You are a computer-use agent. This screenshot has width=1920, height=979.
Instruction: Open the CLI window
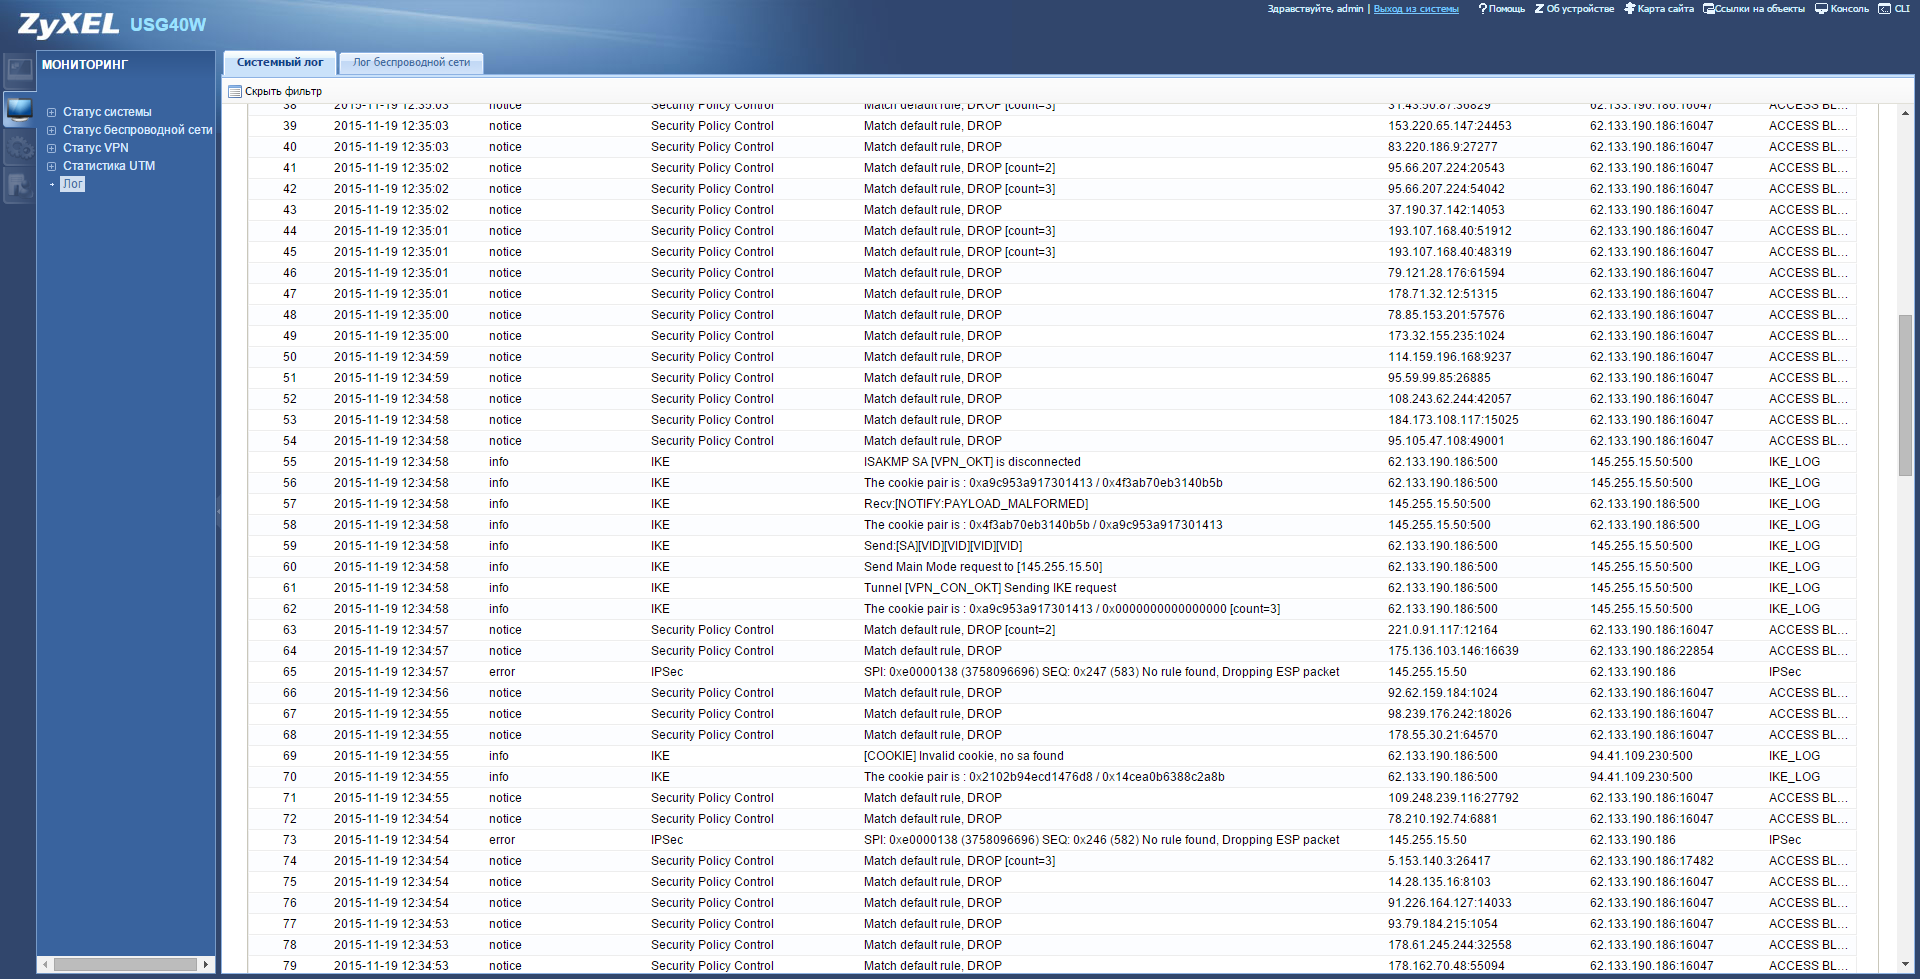[x=1894, y=9]
